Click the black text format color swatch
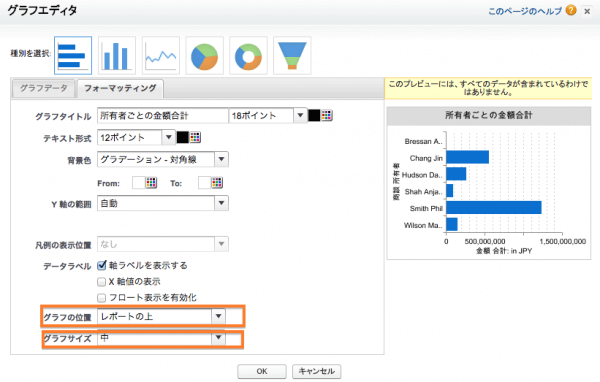Image resolution: width=600 pixels, height=382 pixels. point(183,137)
